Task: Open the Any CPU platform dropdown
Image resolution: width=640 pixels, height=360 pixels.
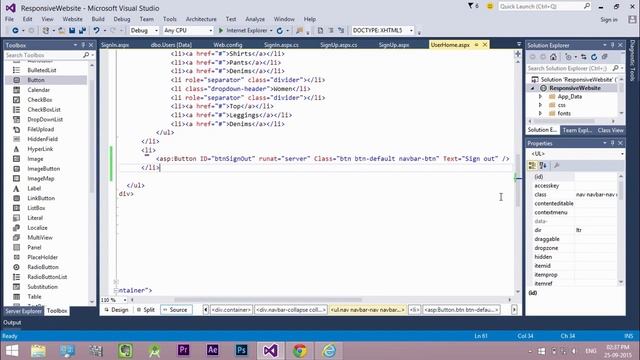Action: tap(211, 31)
